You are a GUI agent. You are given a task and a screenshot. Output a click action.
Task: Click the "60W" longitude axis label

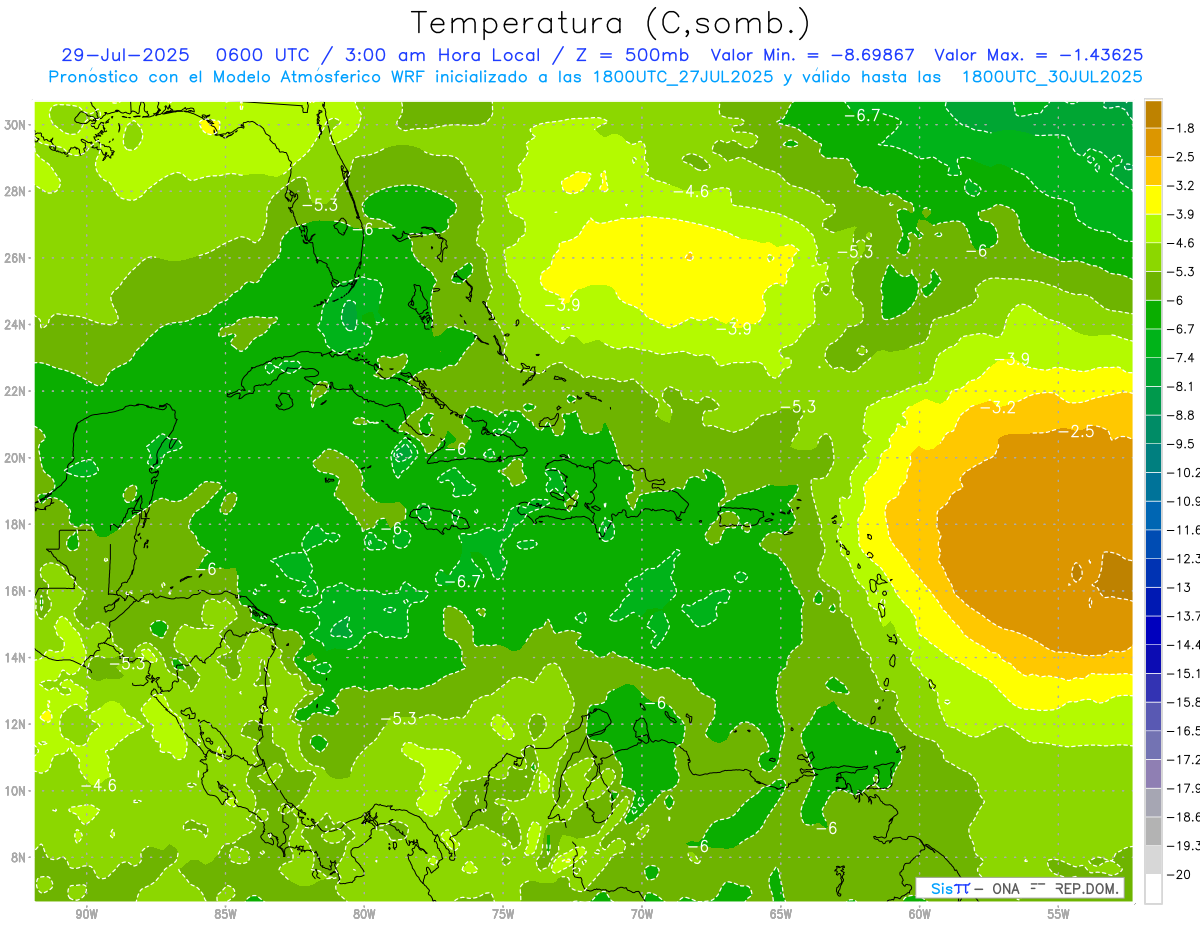[x=920, y=914]
